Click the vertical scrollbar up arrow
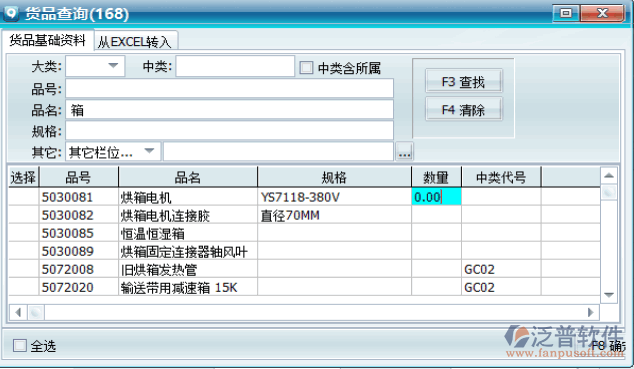This screenshot has width=634, height=369. pos(609,176)
